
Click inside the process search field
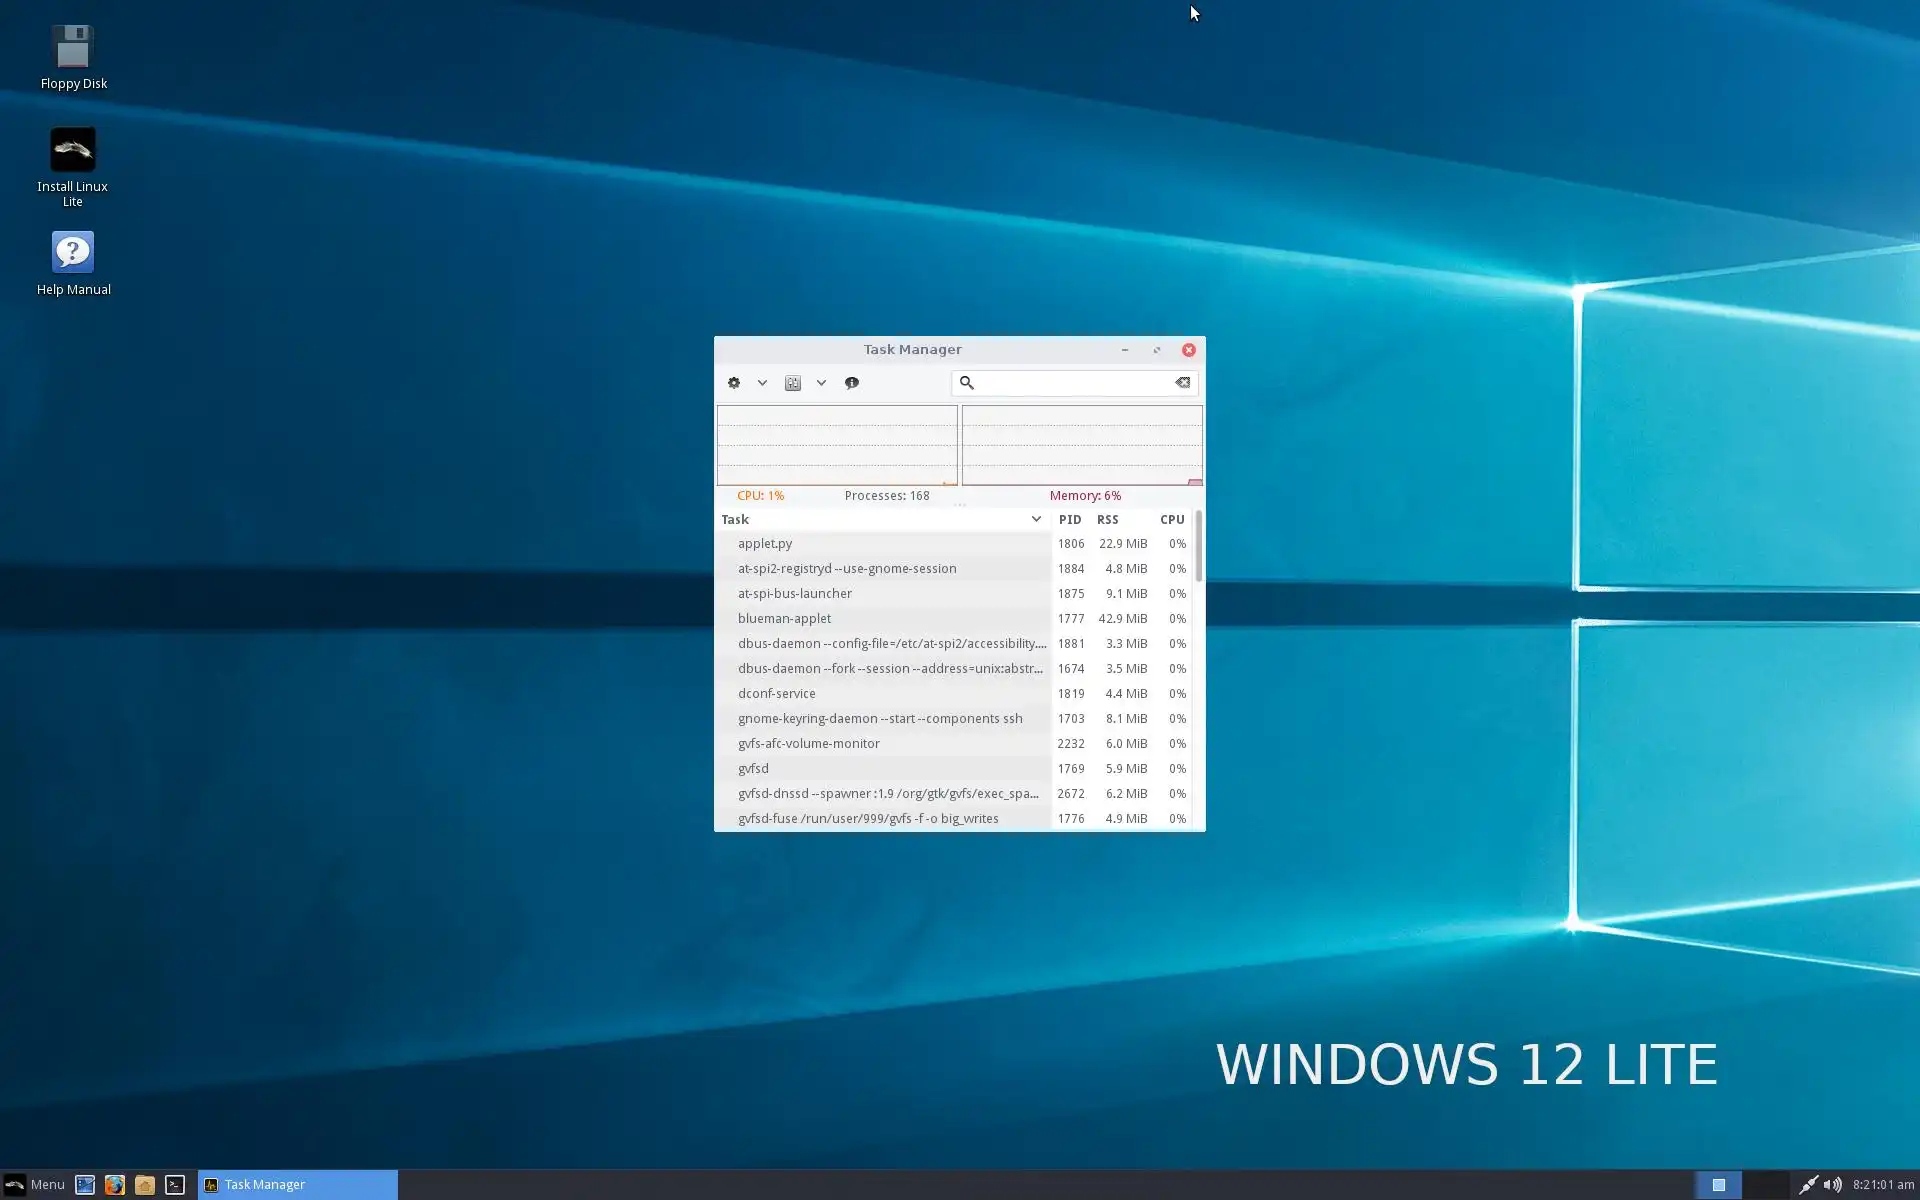[1072, 383]
